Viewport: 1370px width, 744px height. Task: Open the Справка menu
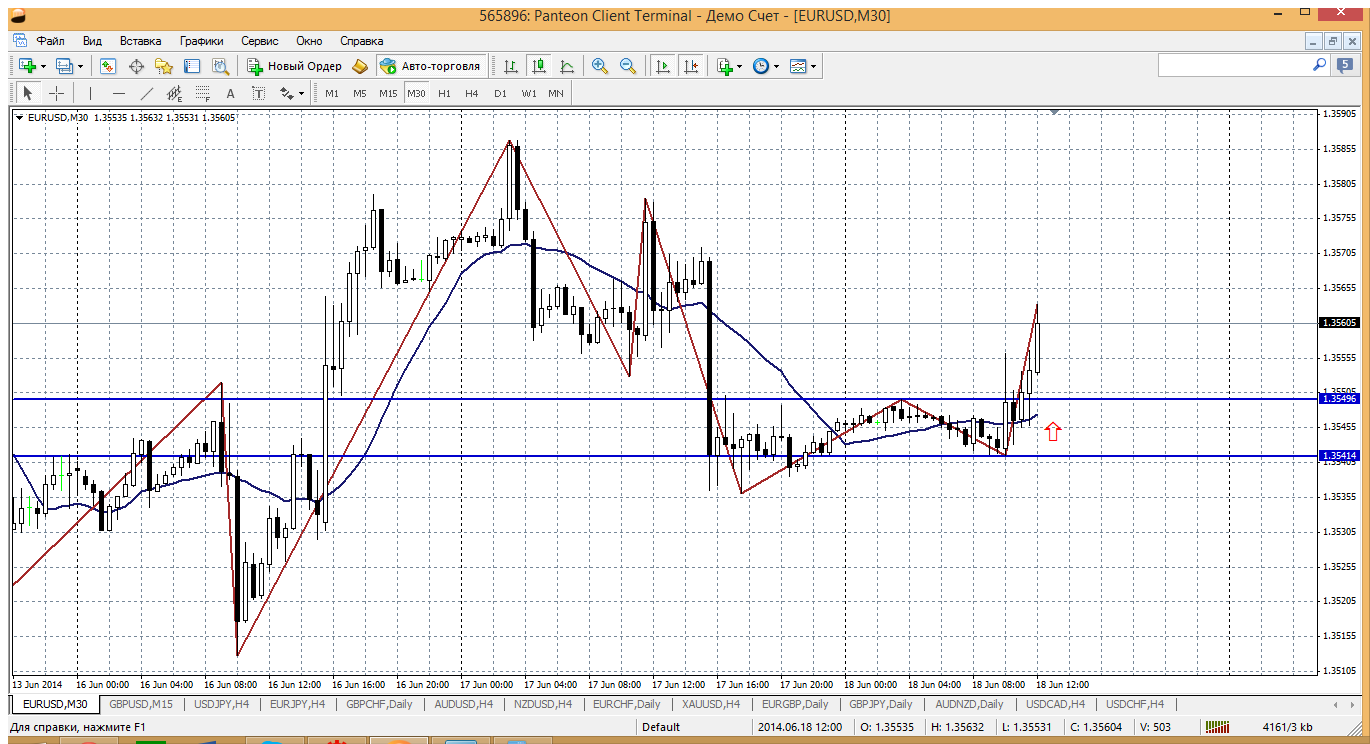[x=362, y=41]
